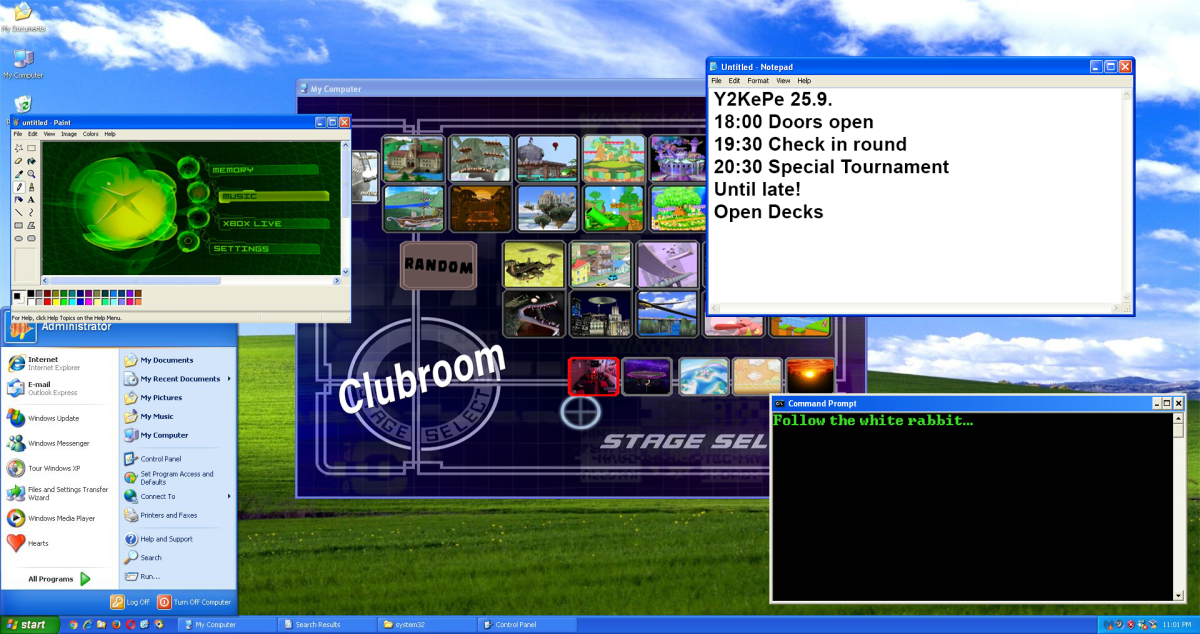Open the Colors menu in Paint
1200x634 pixels.
tap(91, 134)
